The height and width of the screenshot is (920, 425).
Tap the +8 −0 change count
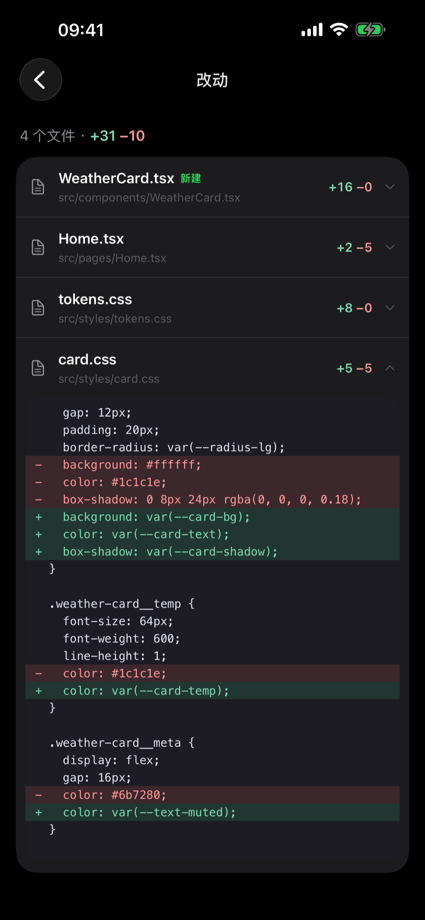(355, 307)
